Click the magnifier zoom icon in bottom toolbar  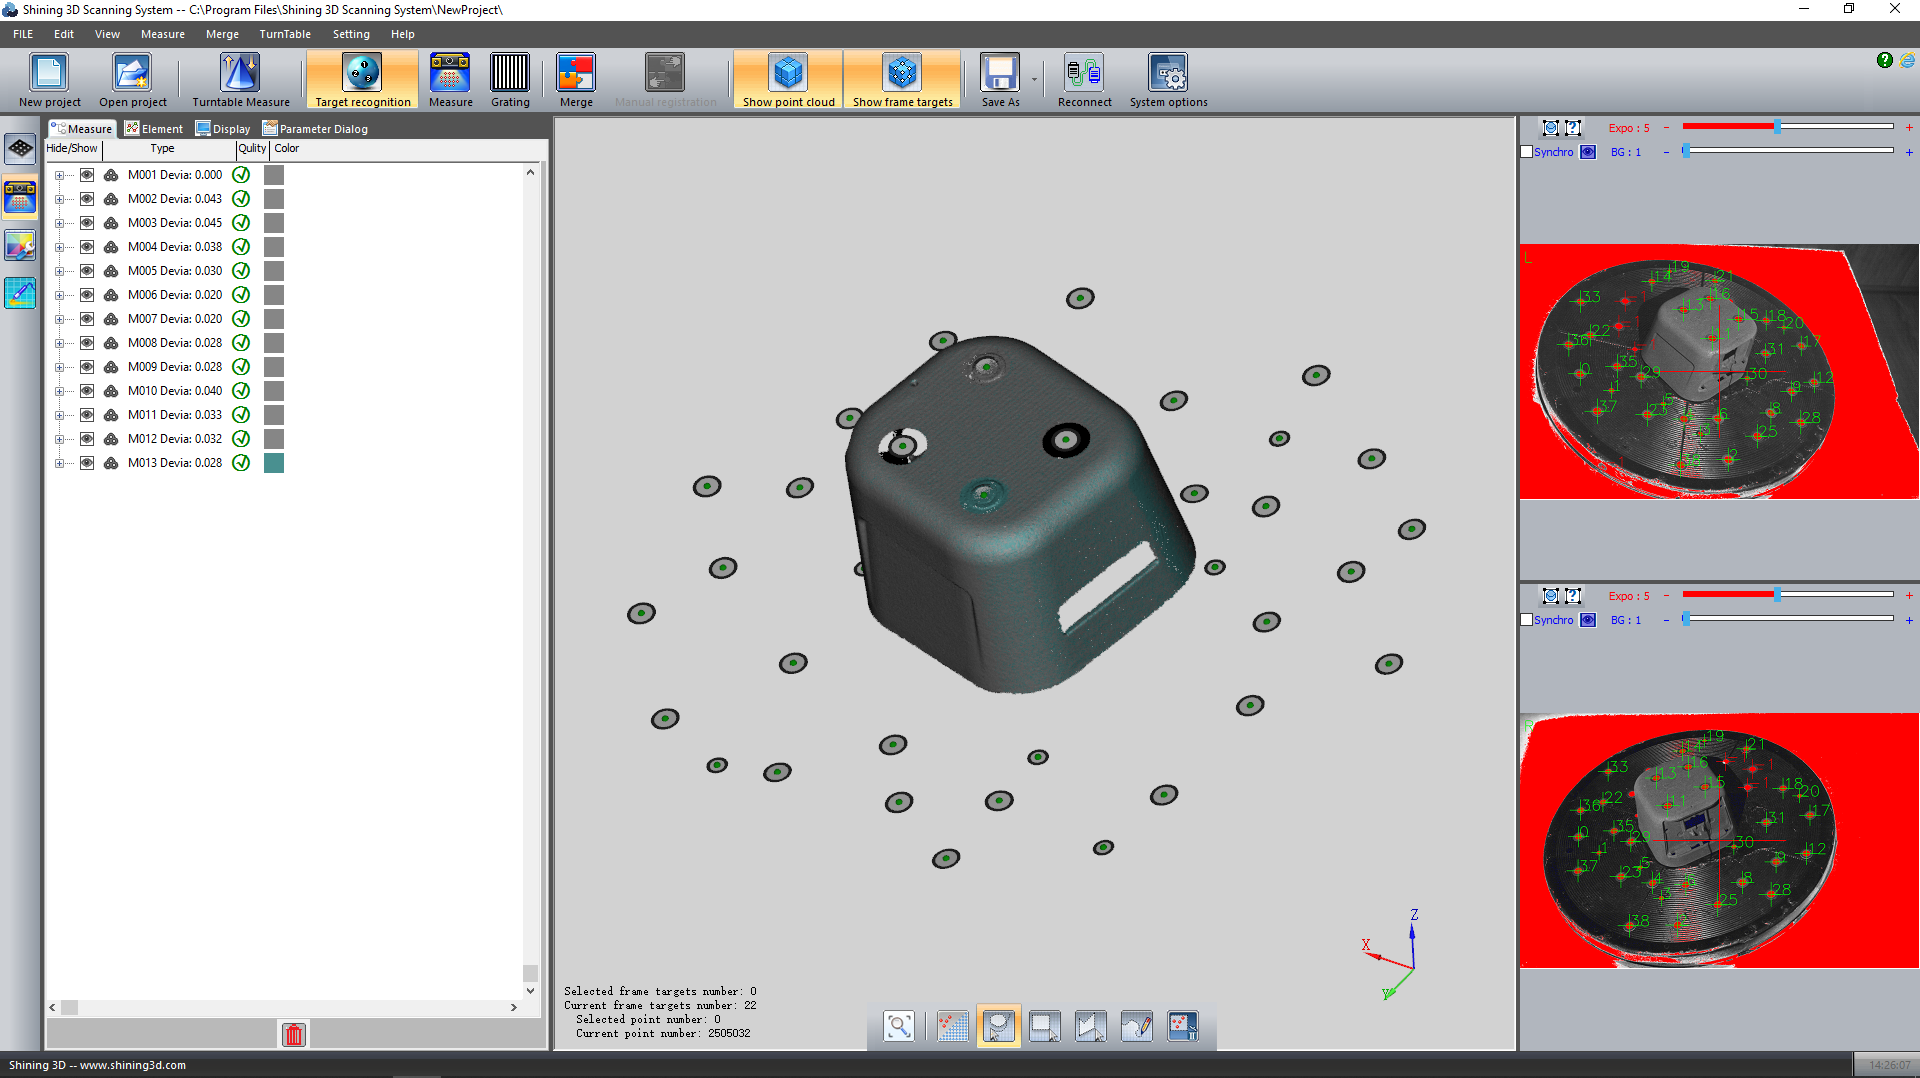[x=898, y=1026]
